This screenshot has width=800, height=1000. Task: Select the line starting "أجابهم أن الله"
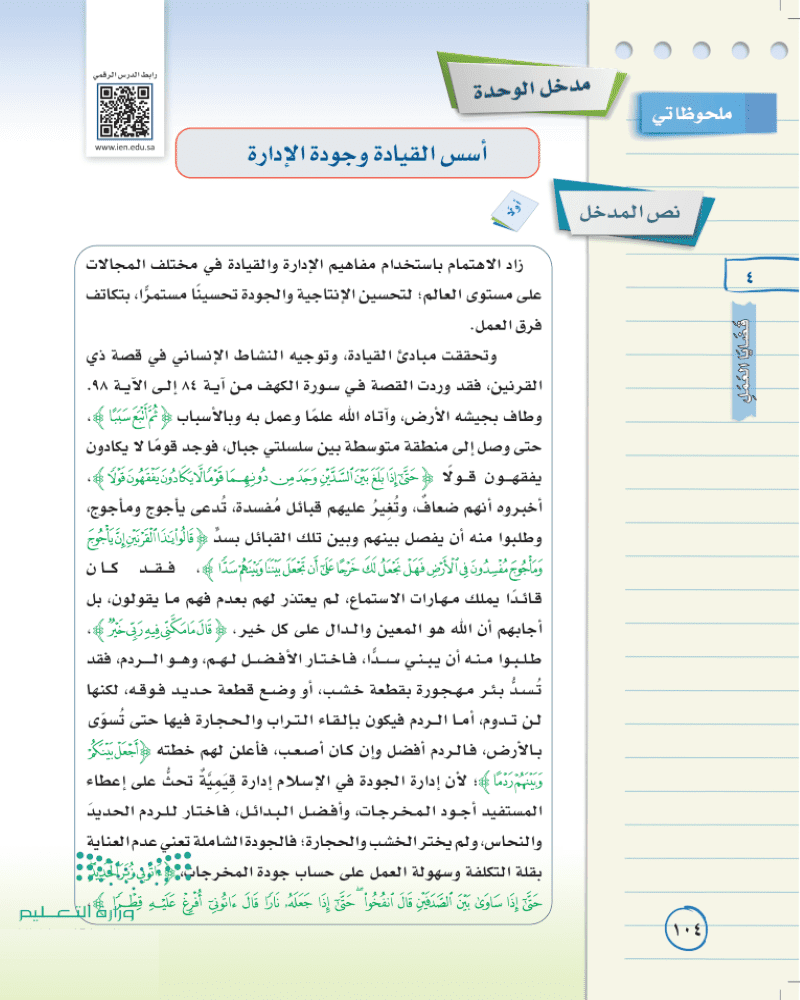coord(314,630)
